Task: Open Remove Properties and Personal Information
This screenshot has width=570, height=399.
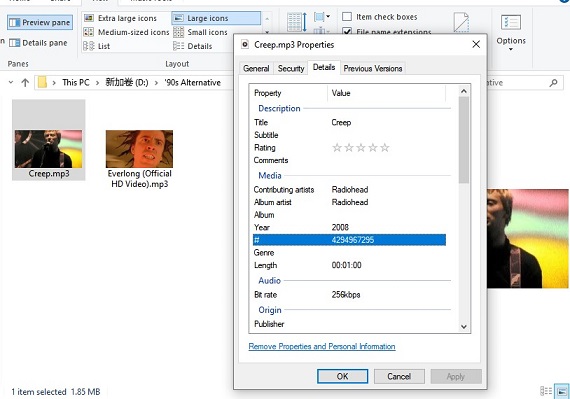Action: [x=322, y=346]
